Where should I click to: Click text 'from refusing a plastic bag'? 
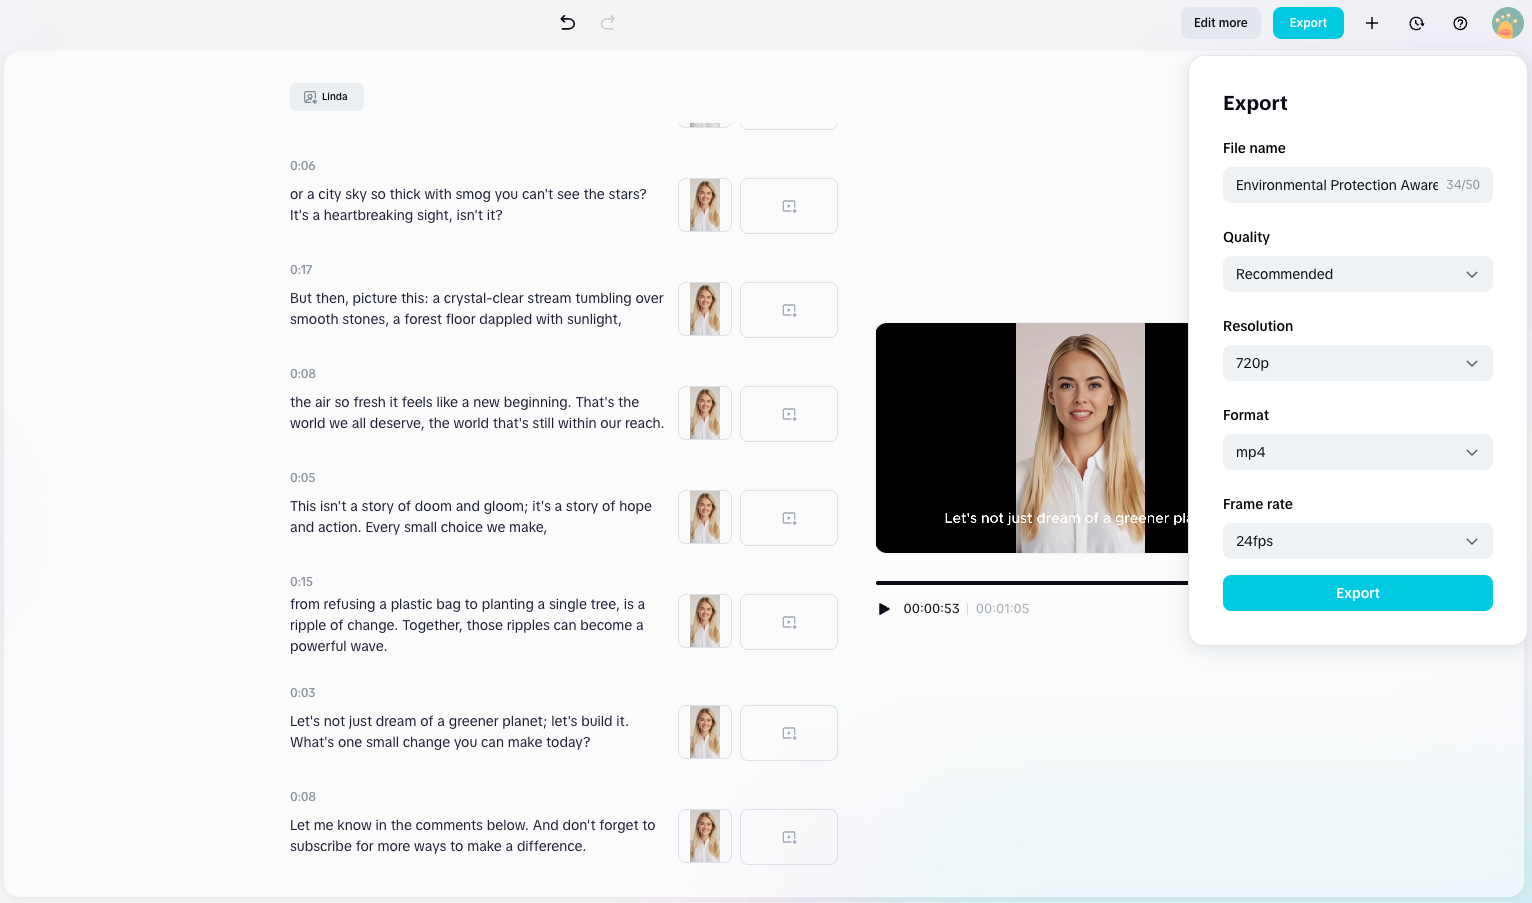tap(375, 604)
